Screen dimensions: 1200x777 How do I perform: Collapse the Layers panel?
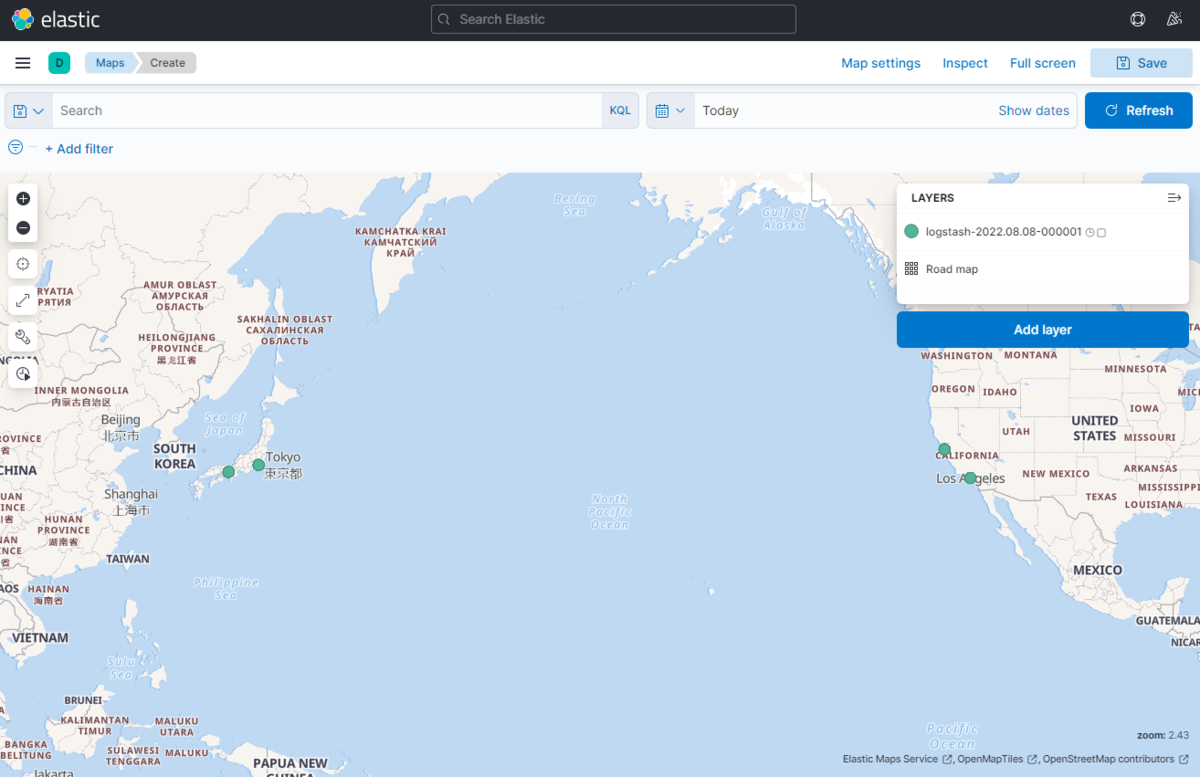tap(1174, 198)
